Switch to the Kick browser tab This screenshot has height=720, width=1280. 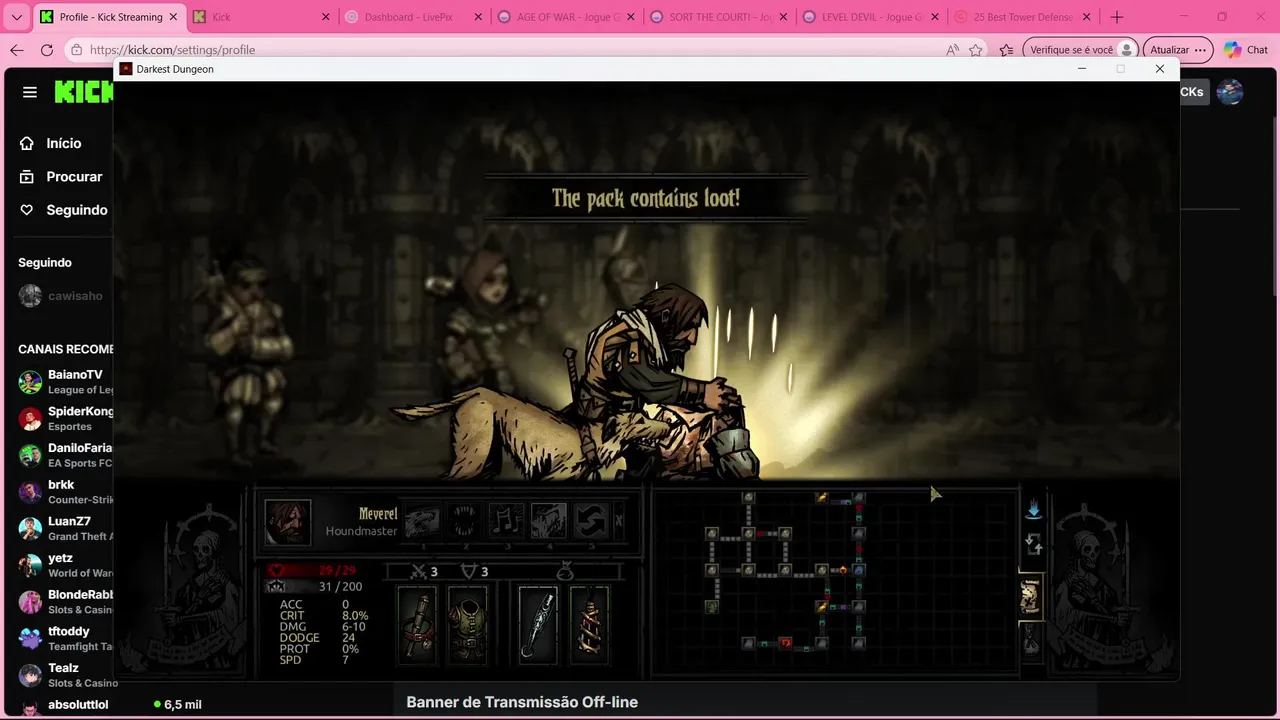coord(260,17)
